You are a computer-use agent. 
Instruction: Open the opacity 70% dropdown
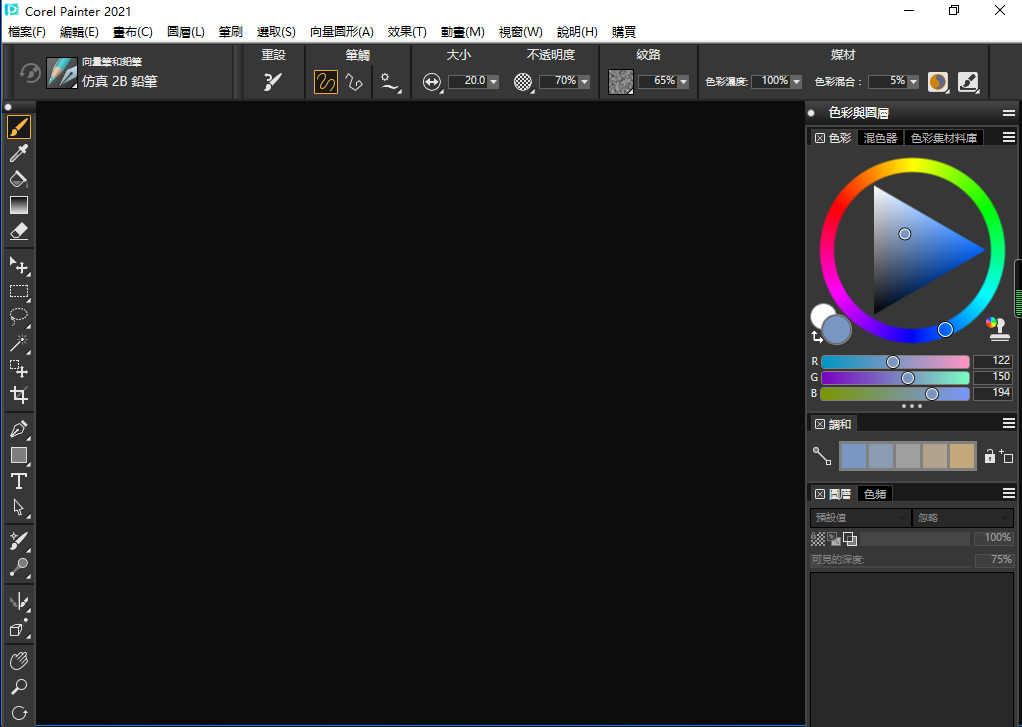584,82
